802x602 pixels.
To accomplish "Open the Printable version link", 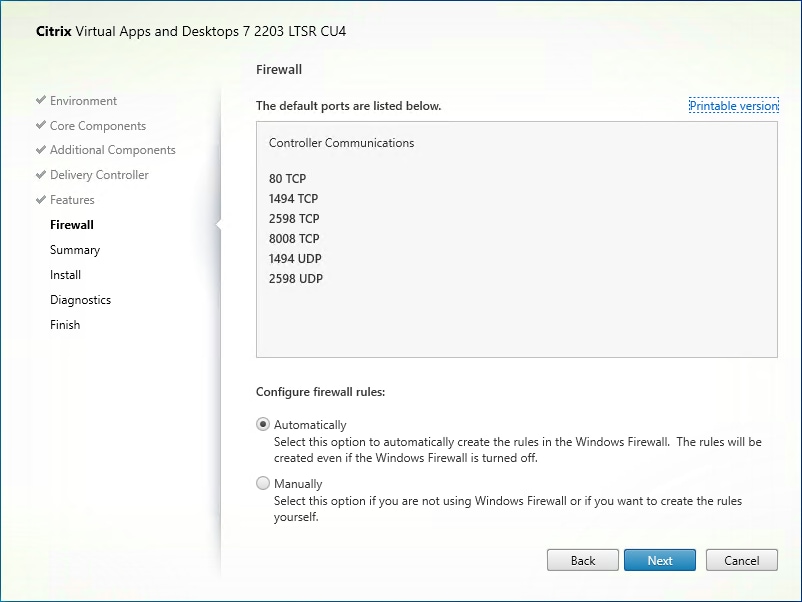I will click(733, 105).
